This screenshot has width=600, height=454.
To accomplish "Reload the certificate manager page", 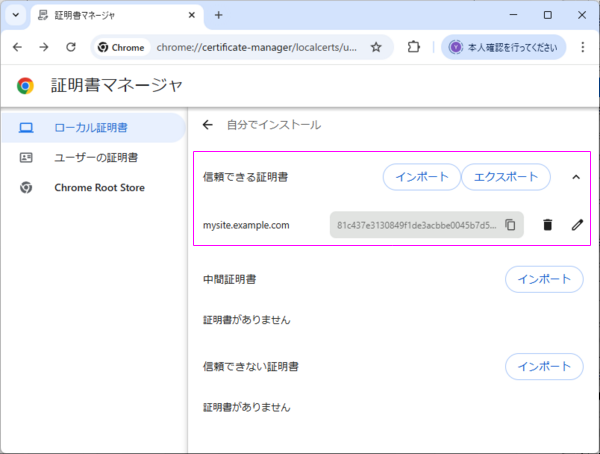I will (71, 47).
